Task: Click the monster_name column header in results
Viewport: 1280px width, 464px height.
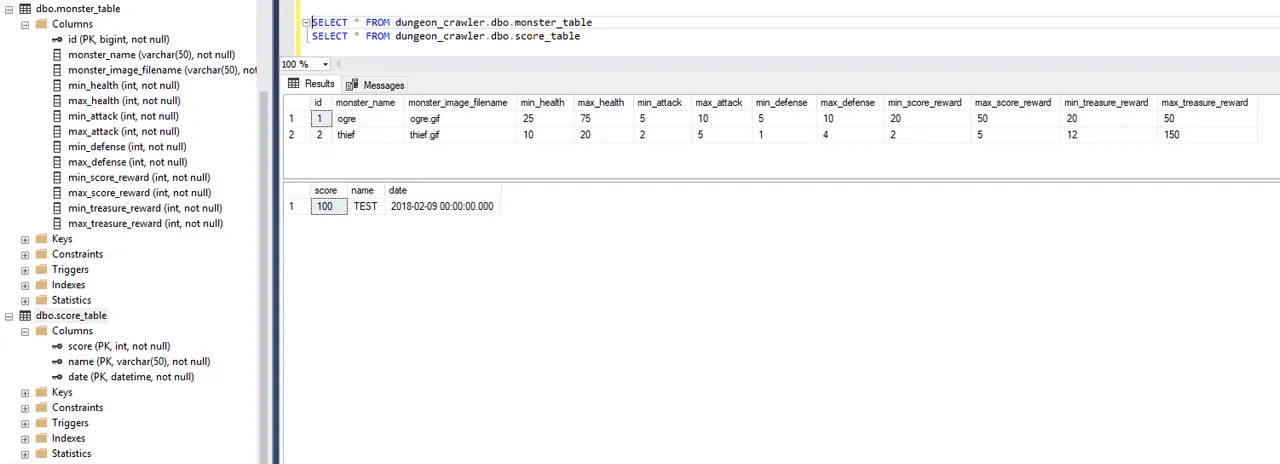Action: [x=368, y=103]
